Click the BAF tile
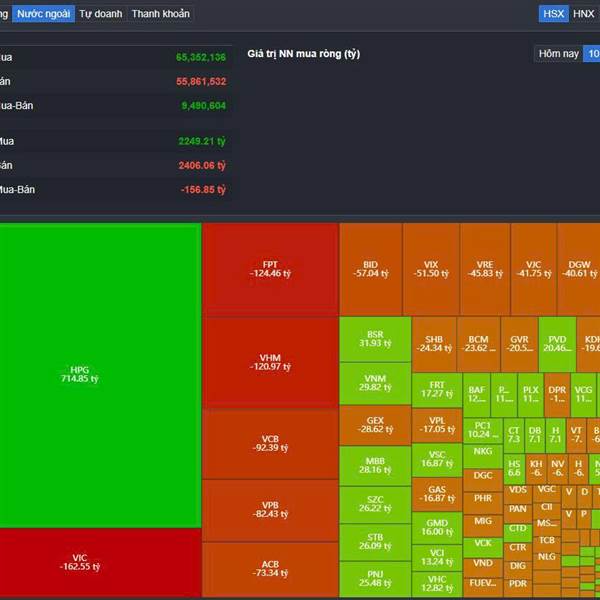Screen dimensions: 600x600 476,395
